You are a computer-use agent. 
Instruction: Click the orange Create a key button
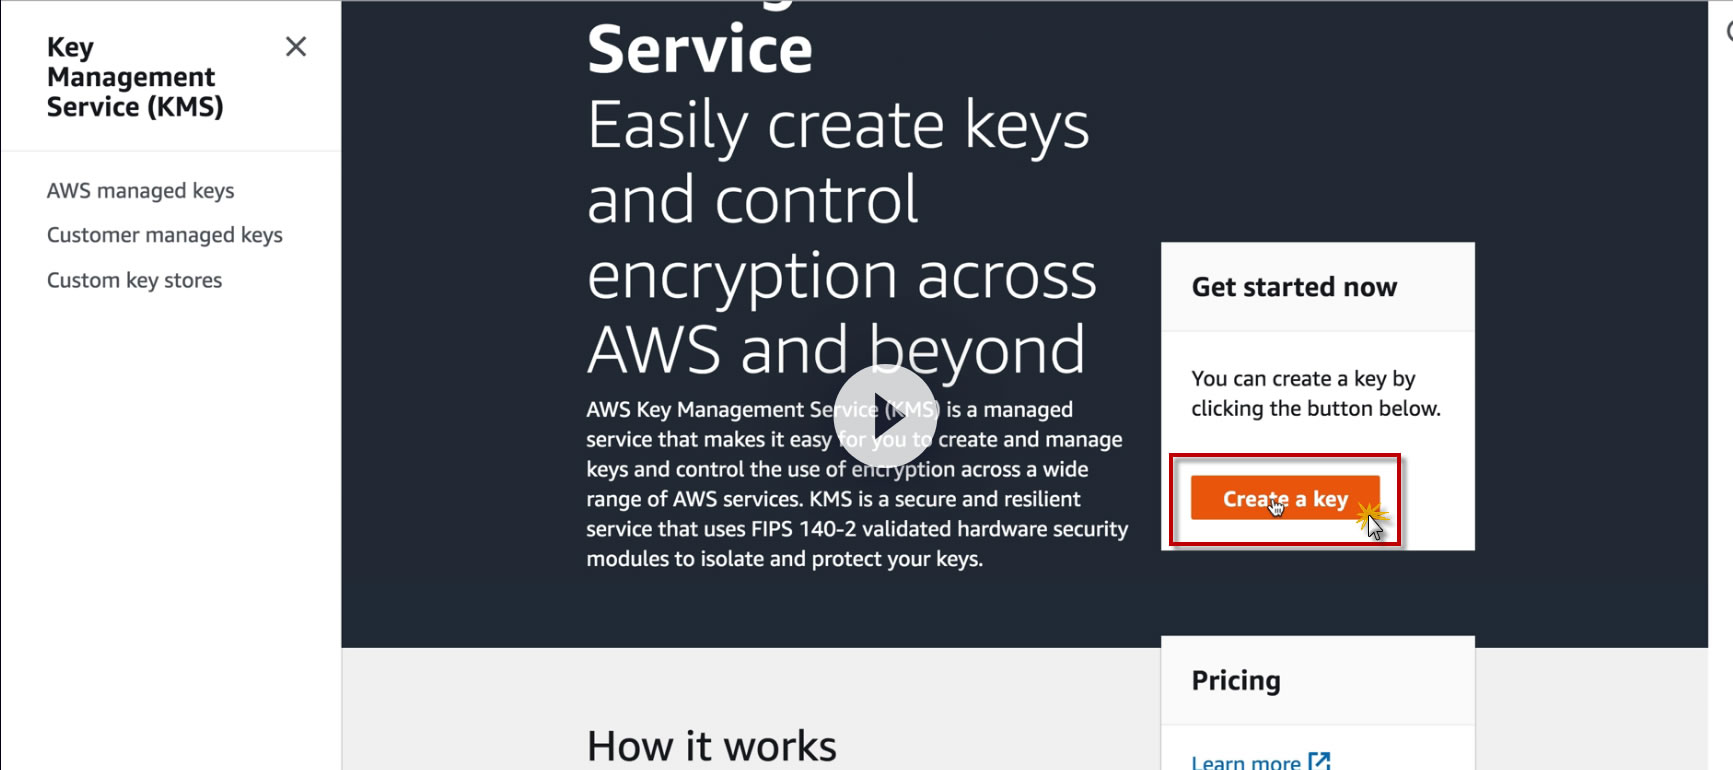1284,498
